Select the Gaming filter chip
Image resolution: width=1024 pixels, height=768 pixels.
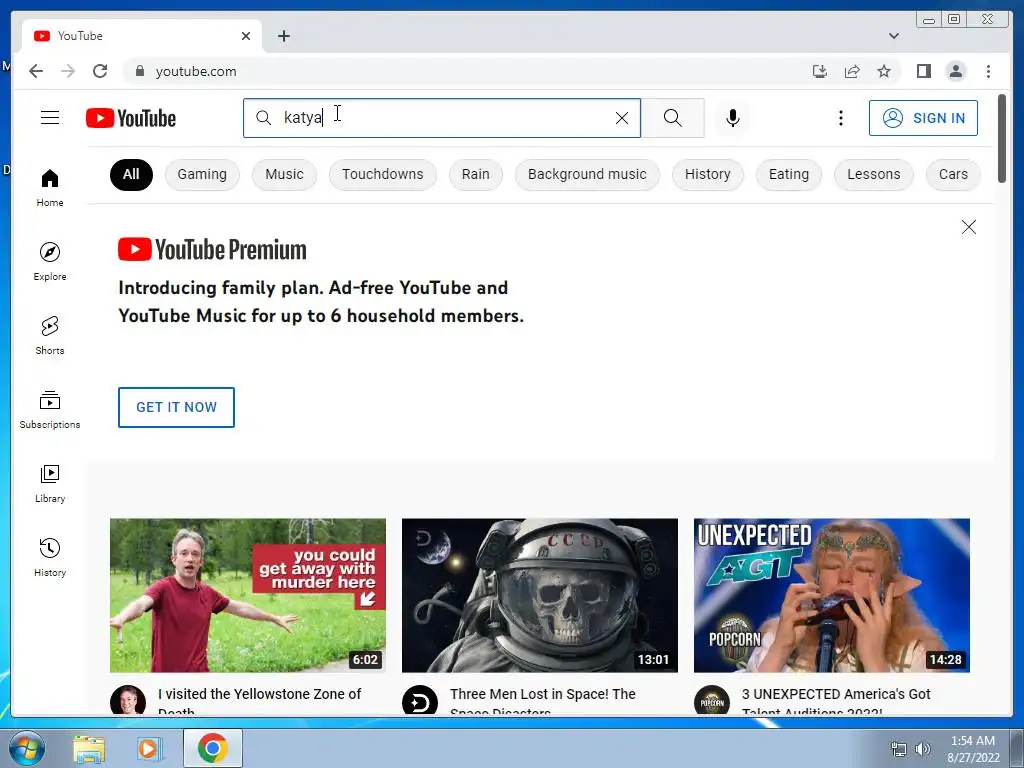tap(202, 174)
